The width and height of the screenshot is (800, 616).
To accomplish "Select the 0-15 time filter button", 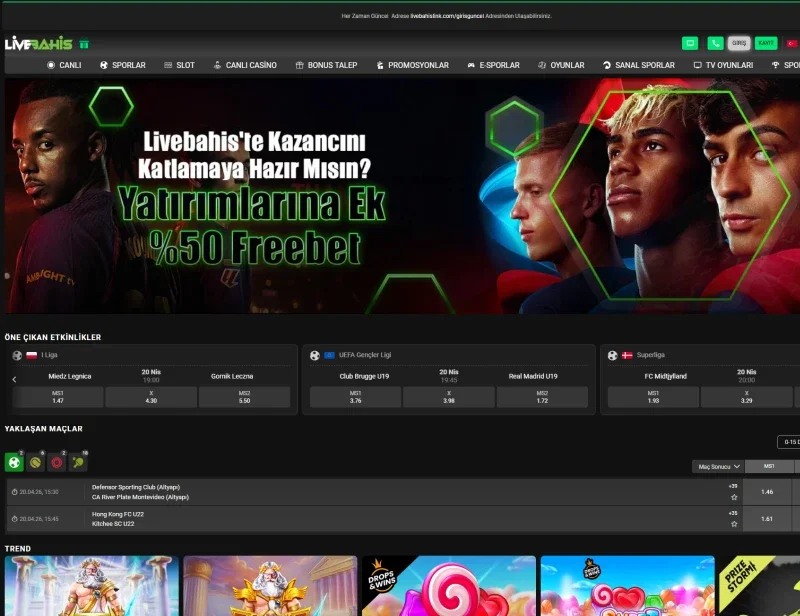I will tap(789, 442).
